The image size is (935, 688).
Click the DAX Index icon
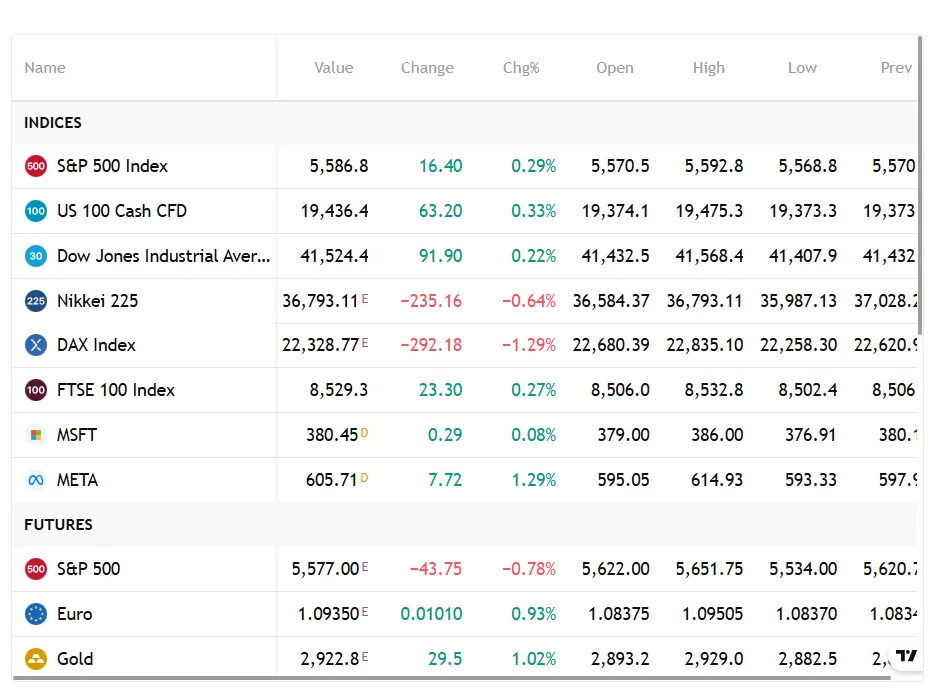click(36, 345)
